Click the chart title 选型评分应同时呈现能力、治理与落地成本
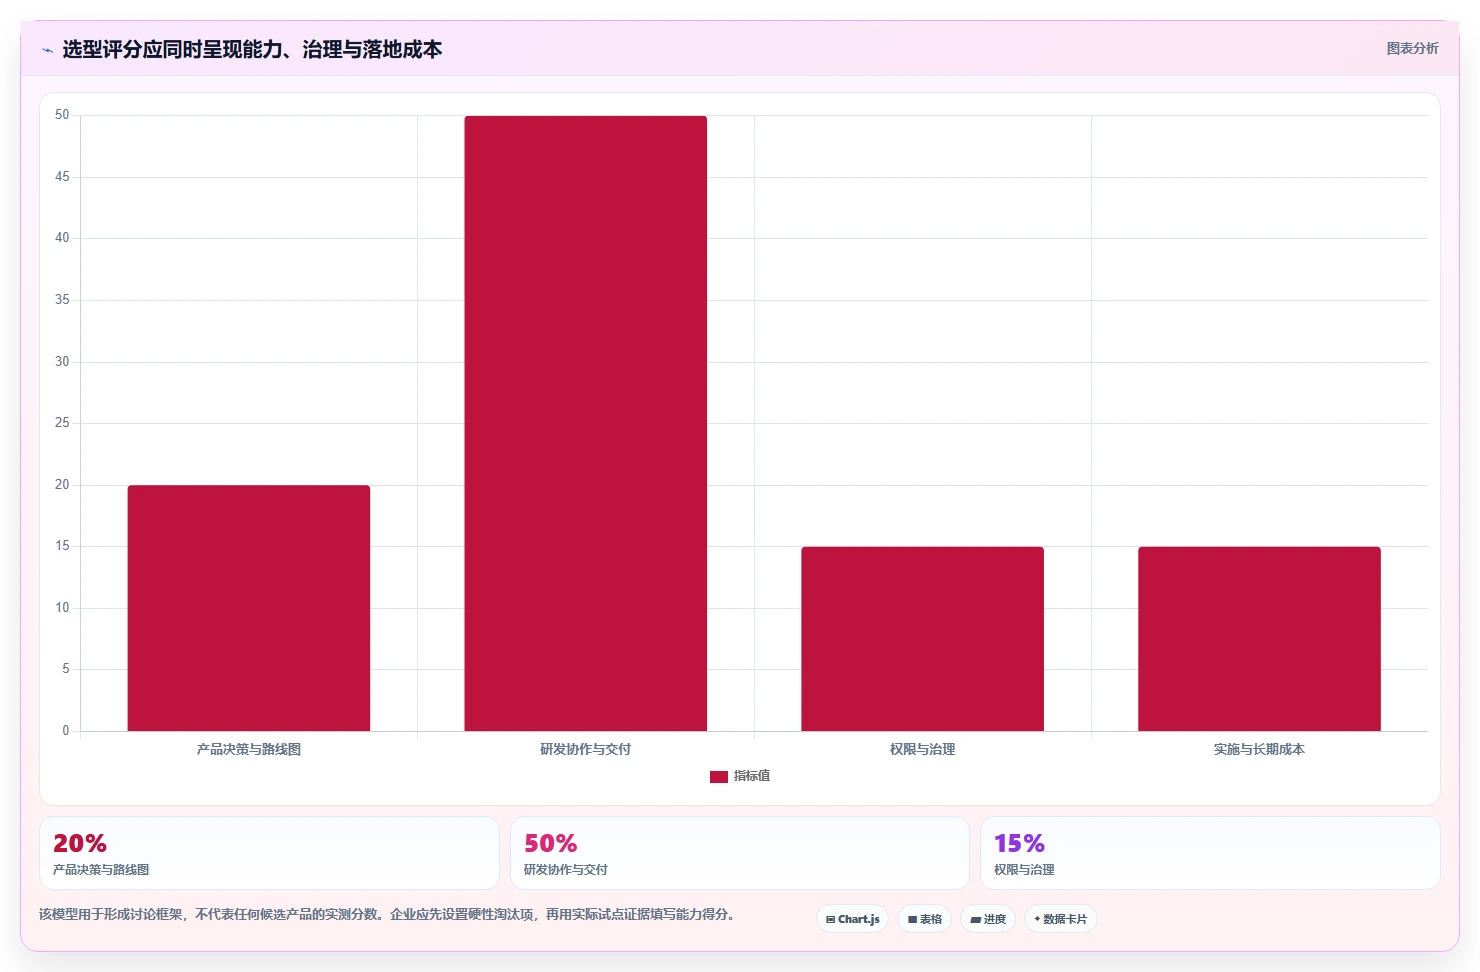Viewport: 1480px width, 972px height. tap(252, 49)
